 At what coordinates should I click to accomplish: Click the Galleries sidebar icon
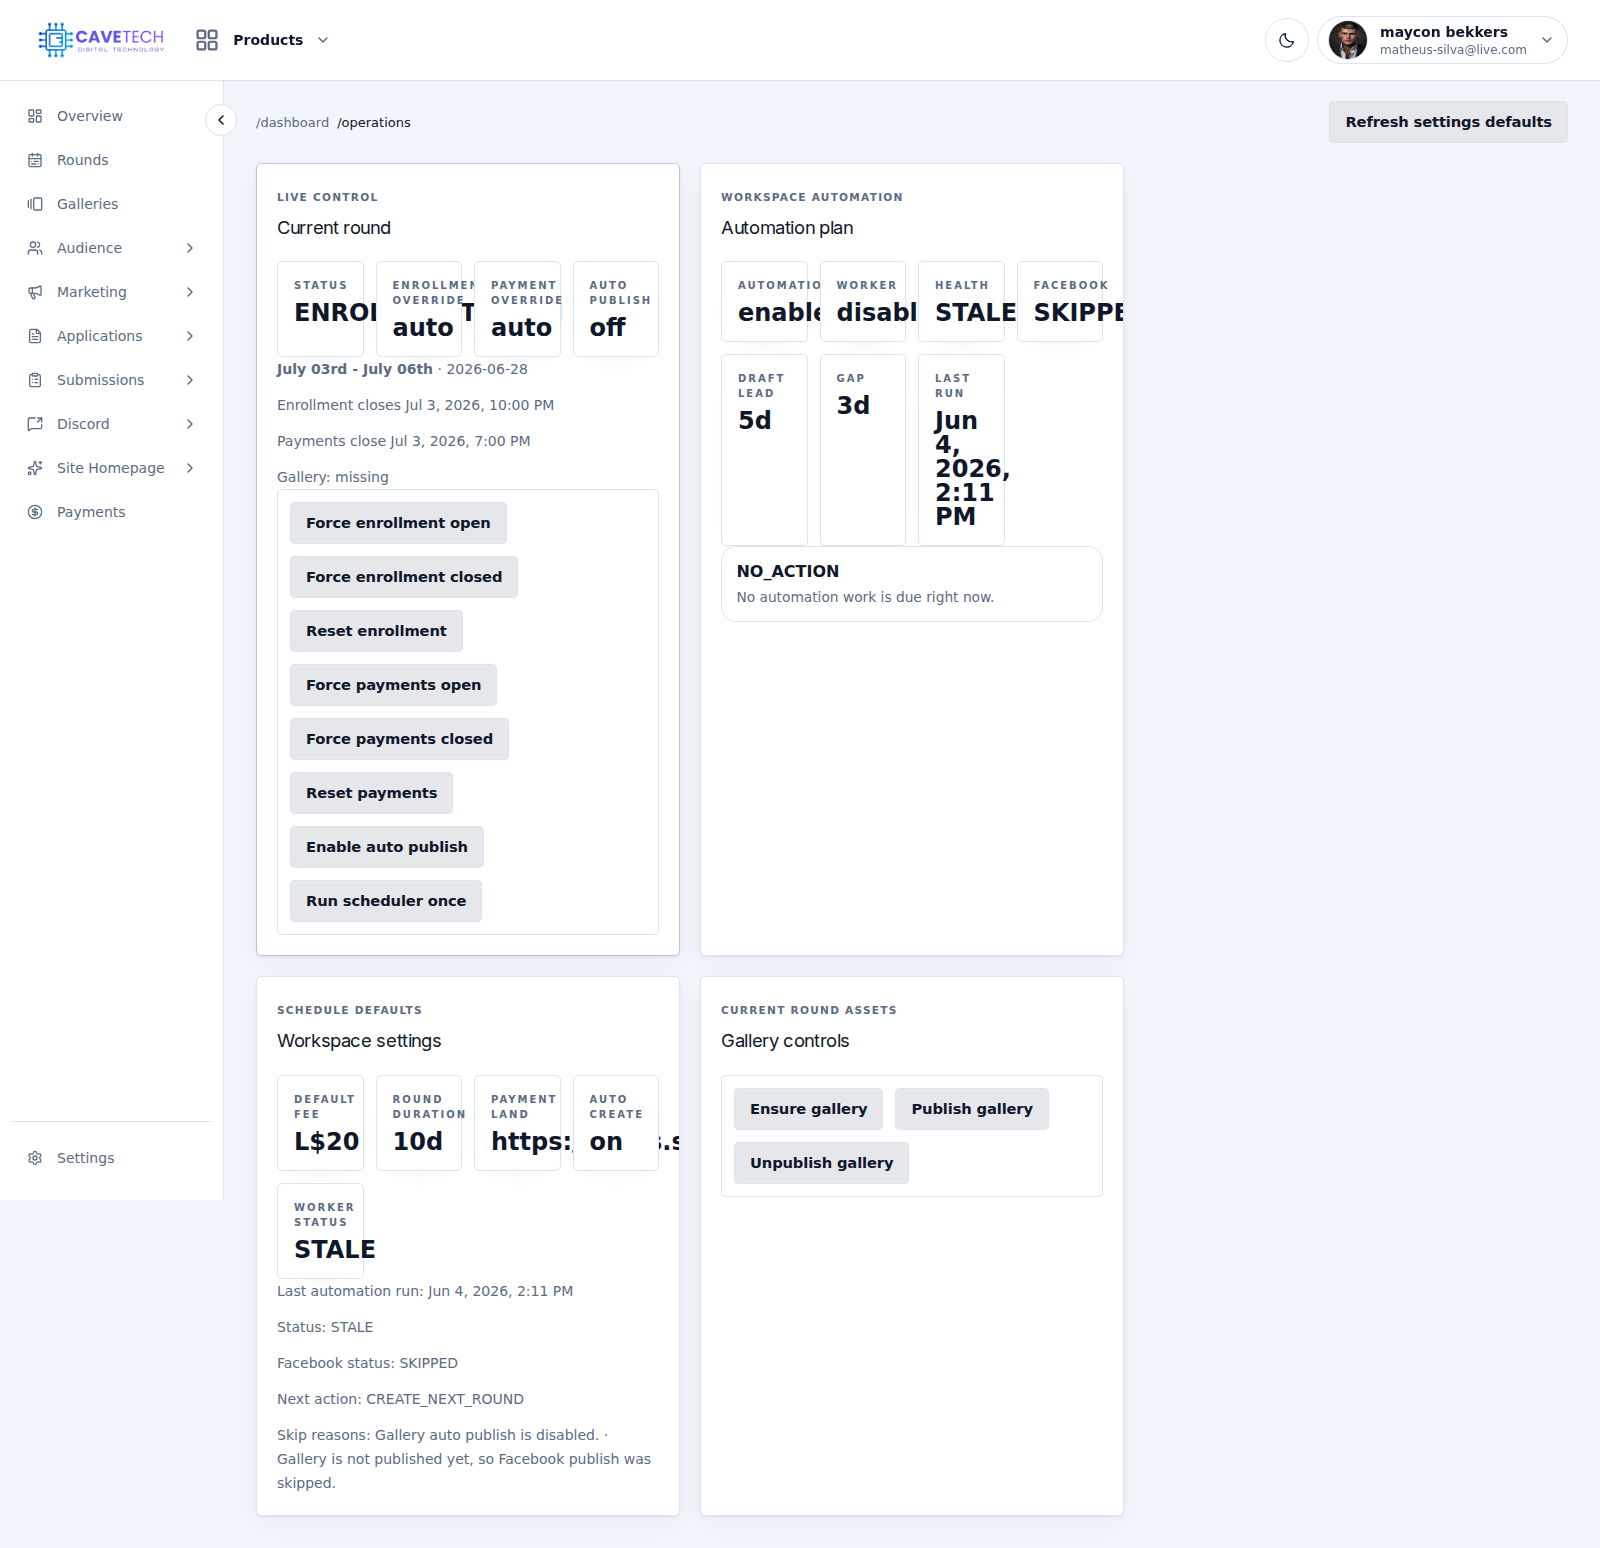35,204
